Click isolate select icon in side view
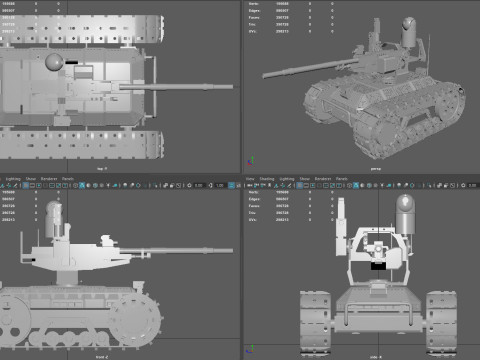 (429, 185)
